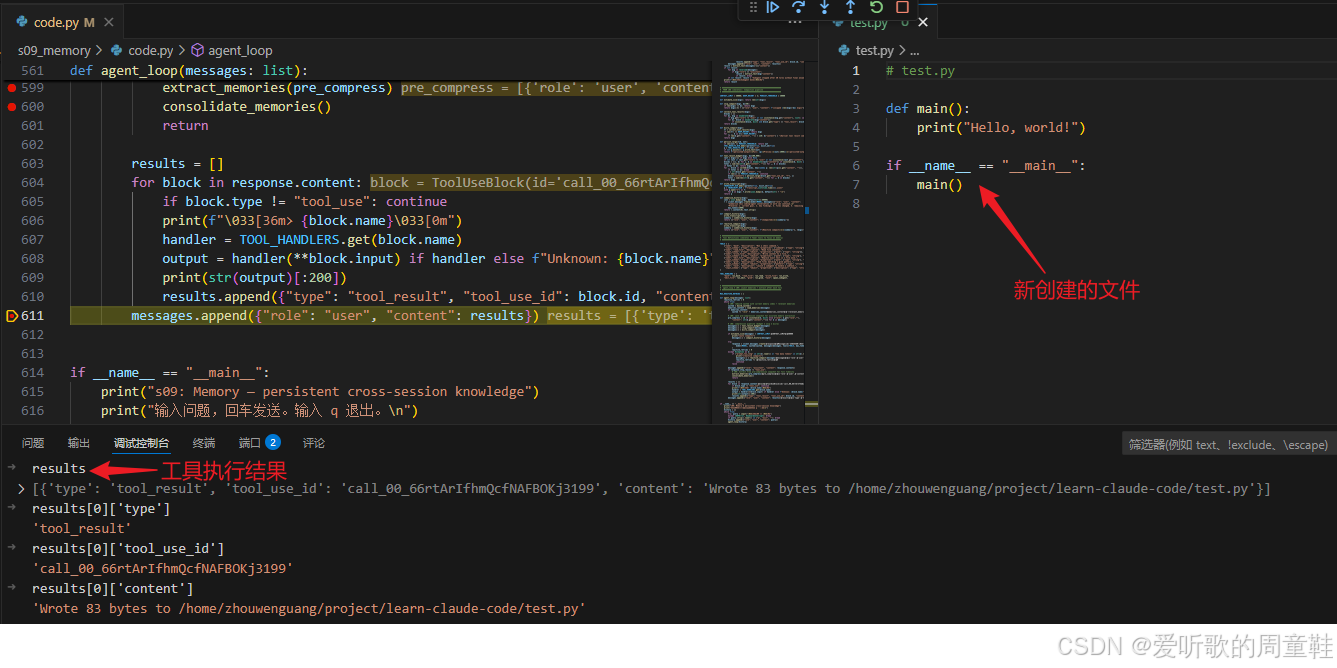Click the 'tool_result' output value

pos(82,529)
